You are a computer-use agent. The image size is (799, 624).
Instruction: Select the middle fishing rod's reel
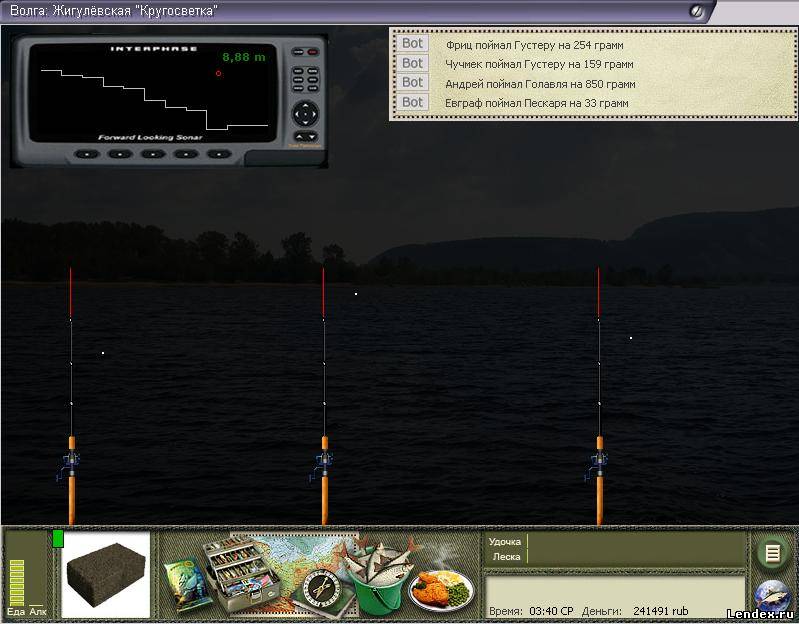pyautogui.click(x=322, y=465)
